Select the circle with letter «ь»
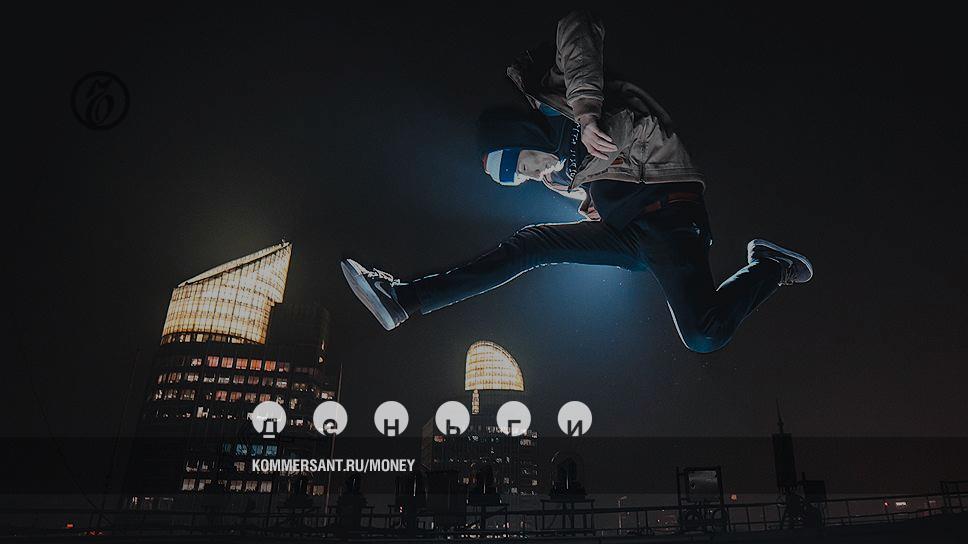968x544 pixels. click(452, 419)
